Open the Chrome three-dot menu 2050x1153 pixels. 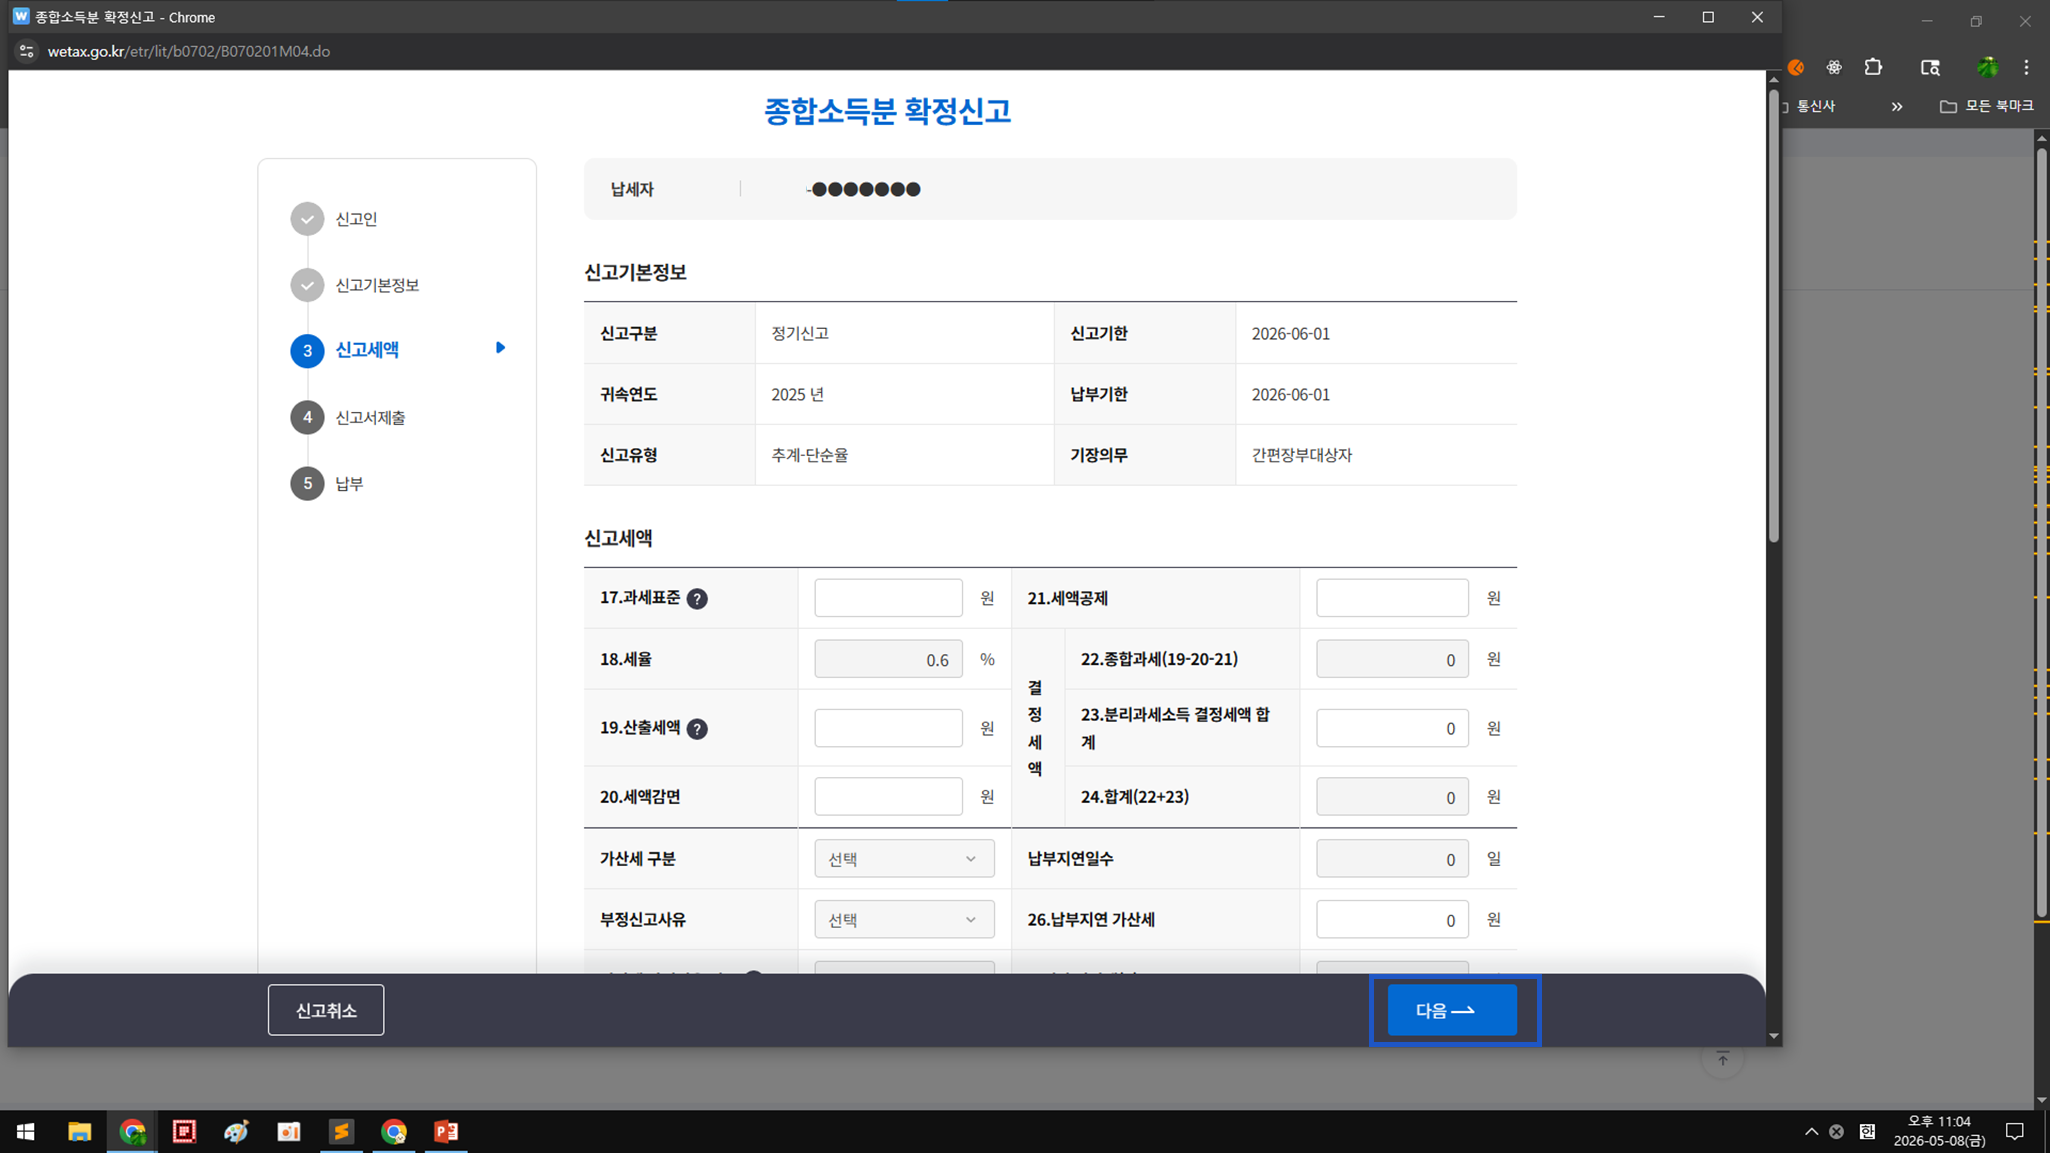tap(2026, 67)
